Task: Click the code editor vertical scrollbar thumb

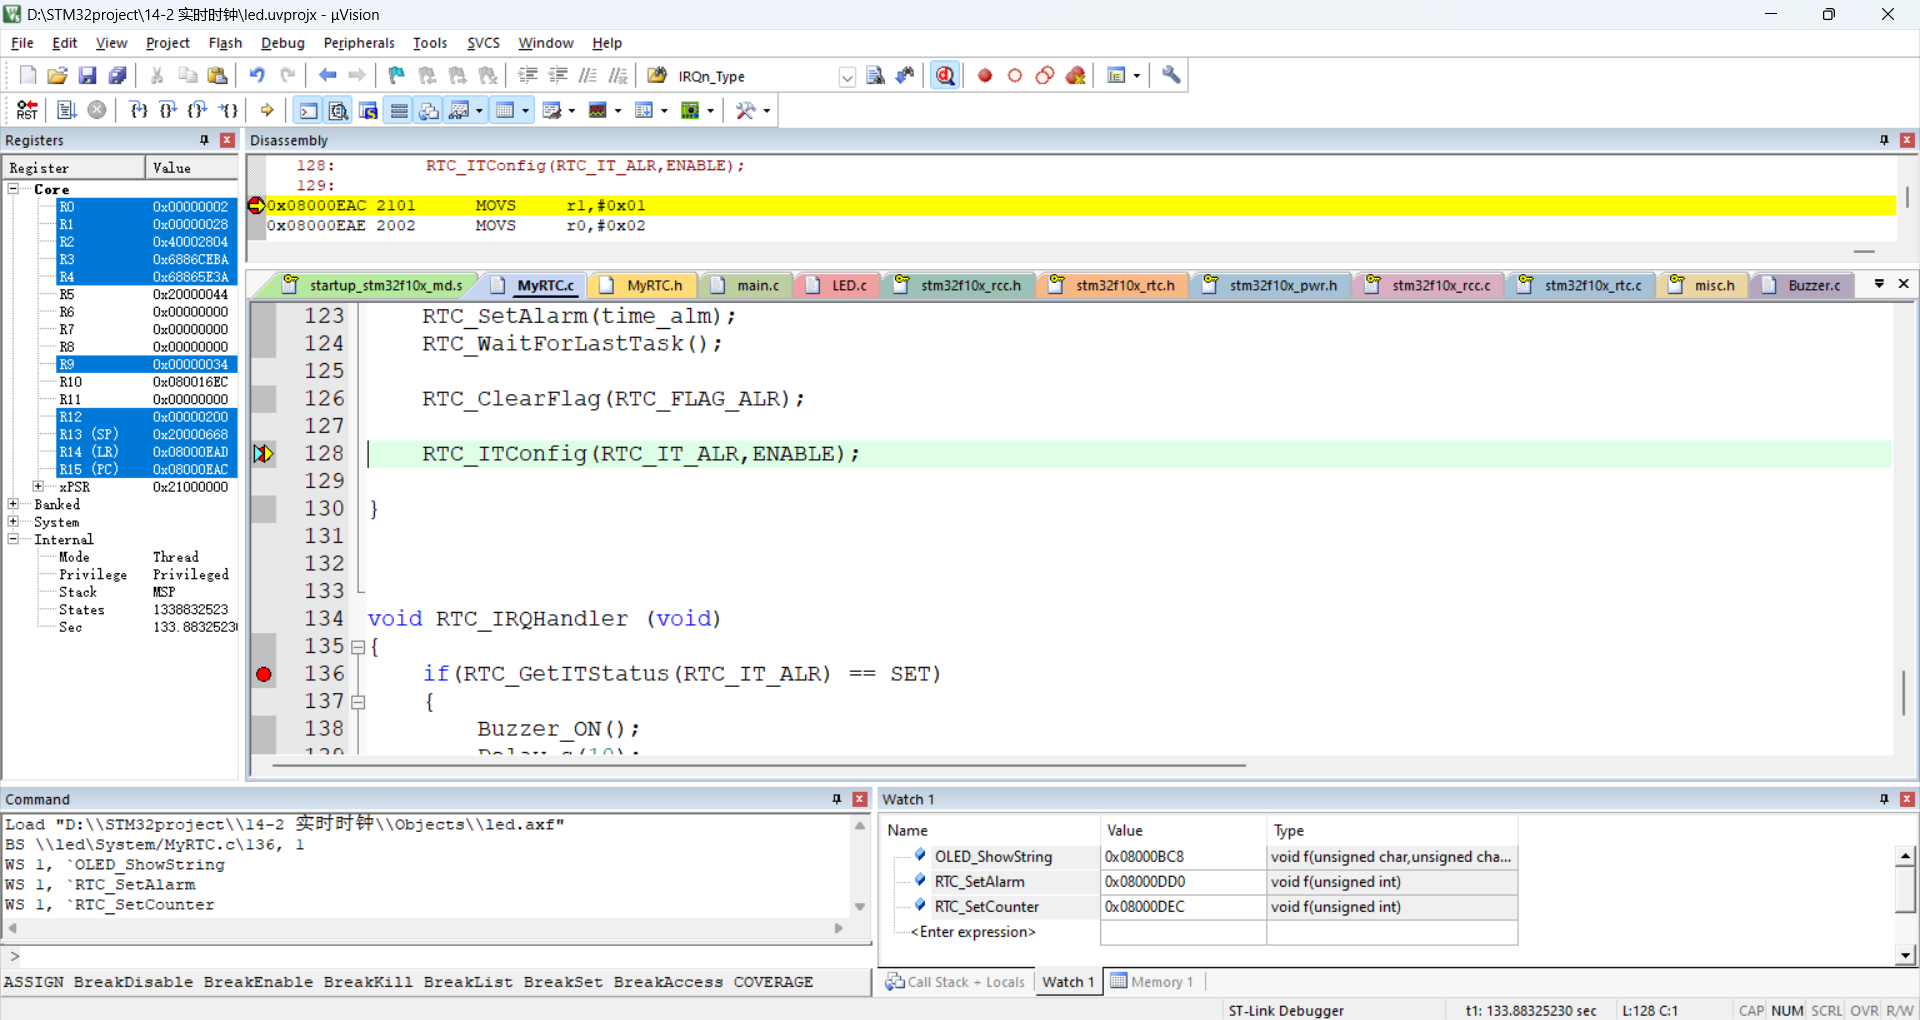Action: 1903,693
